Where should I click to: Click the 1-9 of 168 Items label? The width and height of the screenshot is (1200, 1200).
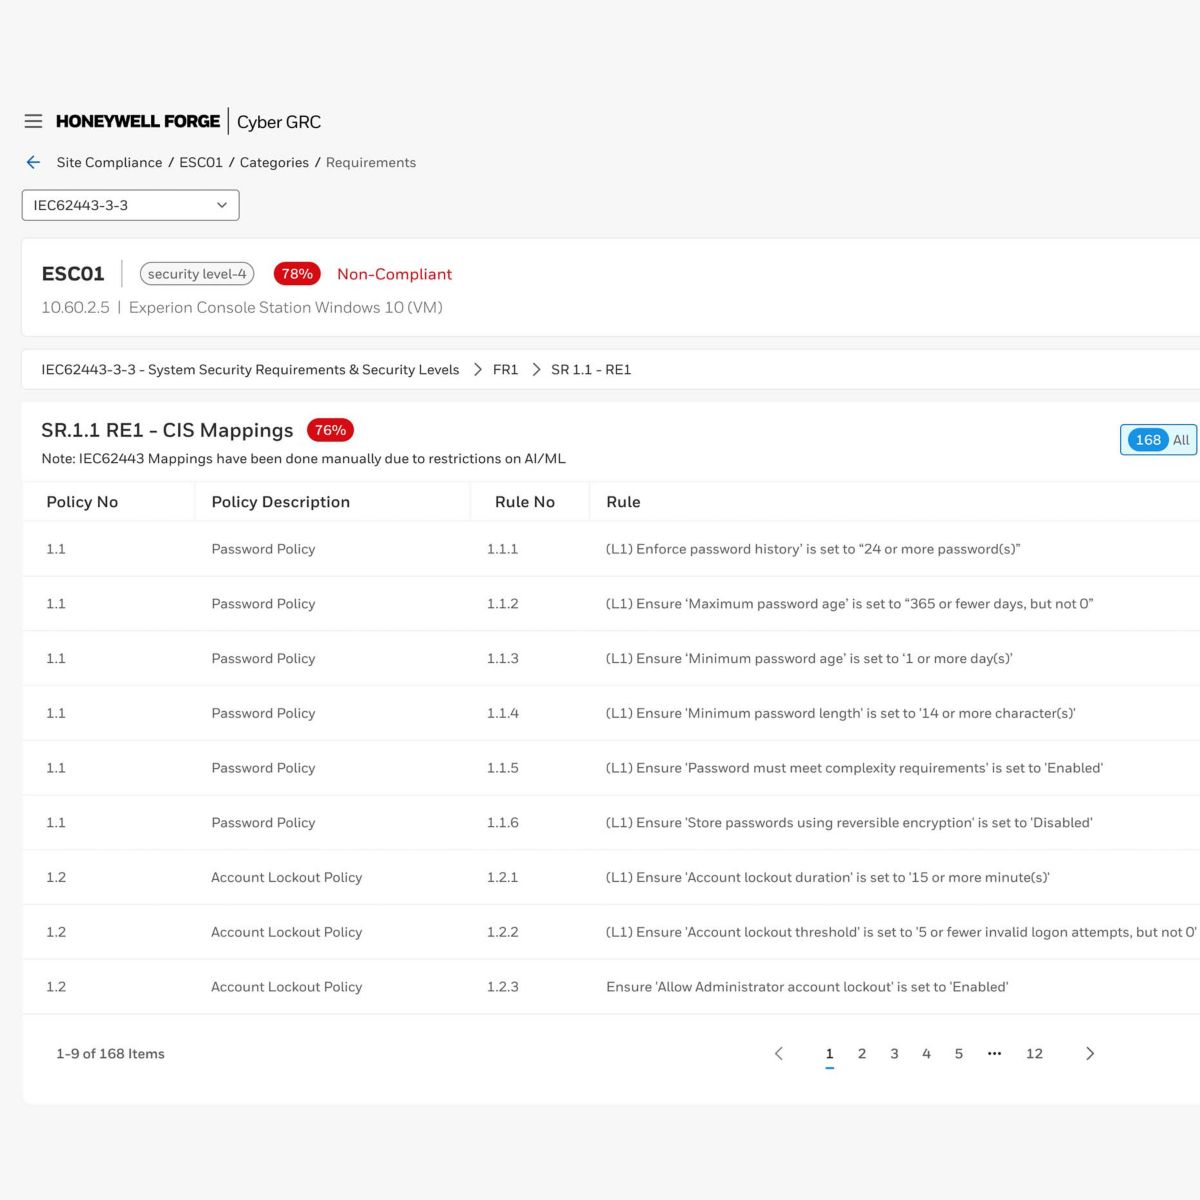point(110,1053)
